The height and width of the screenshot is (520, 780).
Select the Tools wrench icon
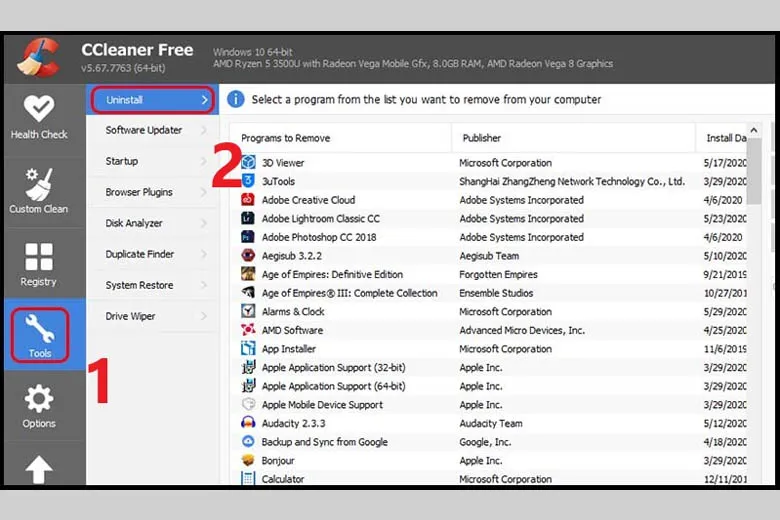(39, 328)
